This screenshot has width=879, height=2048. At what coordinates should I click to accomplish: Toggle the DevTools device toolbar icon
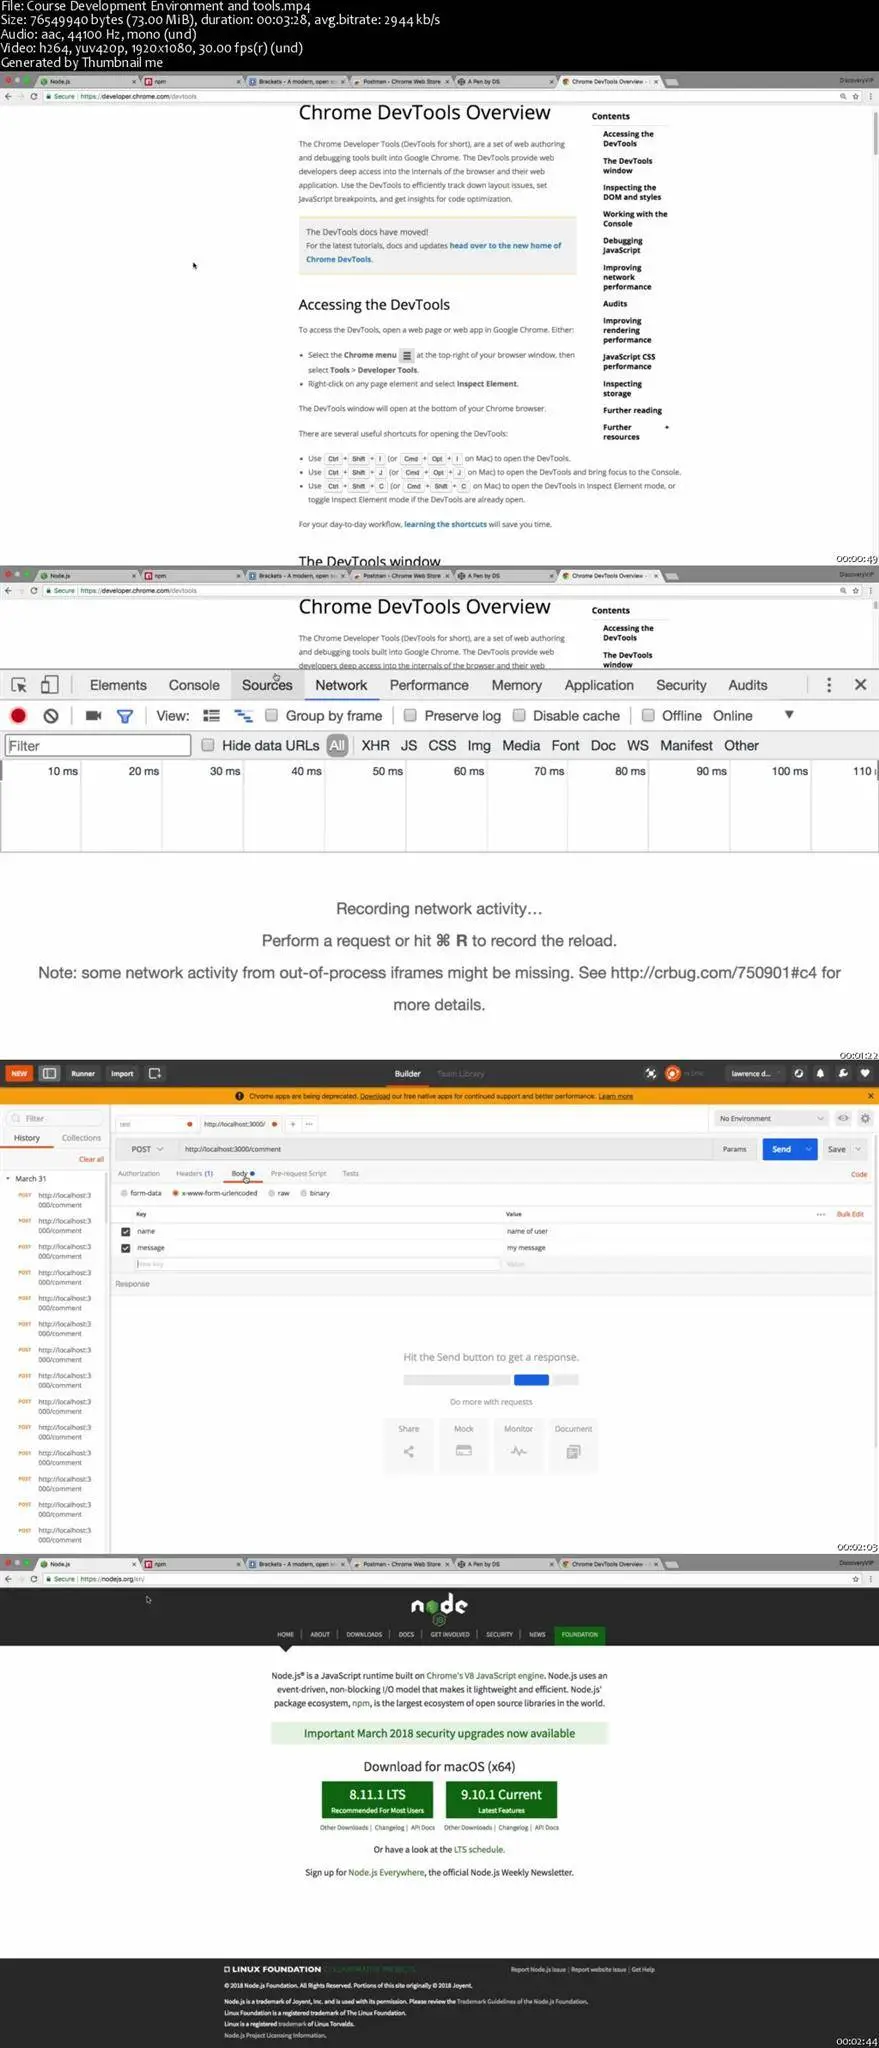49,685
